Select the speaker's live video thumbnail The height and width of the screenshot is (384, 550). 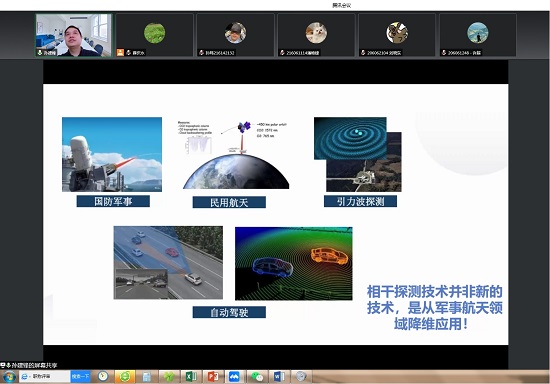pyautogui.click(x=74, y=35)
